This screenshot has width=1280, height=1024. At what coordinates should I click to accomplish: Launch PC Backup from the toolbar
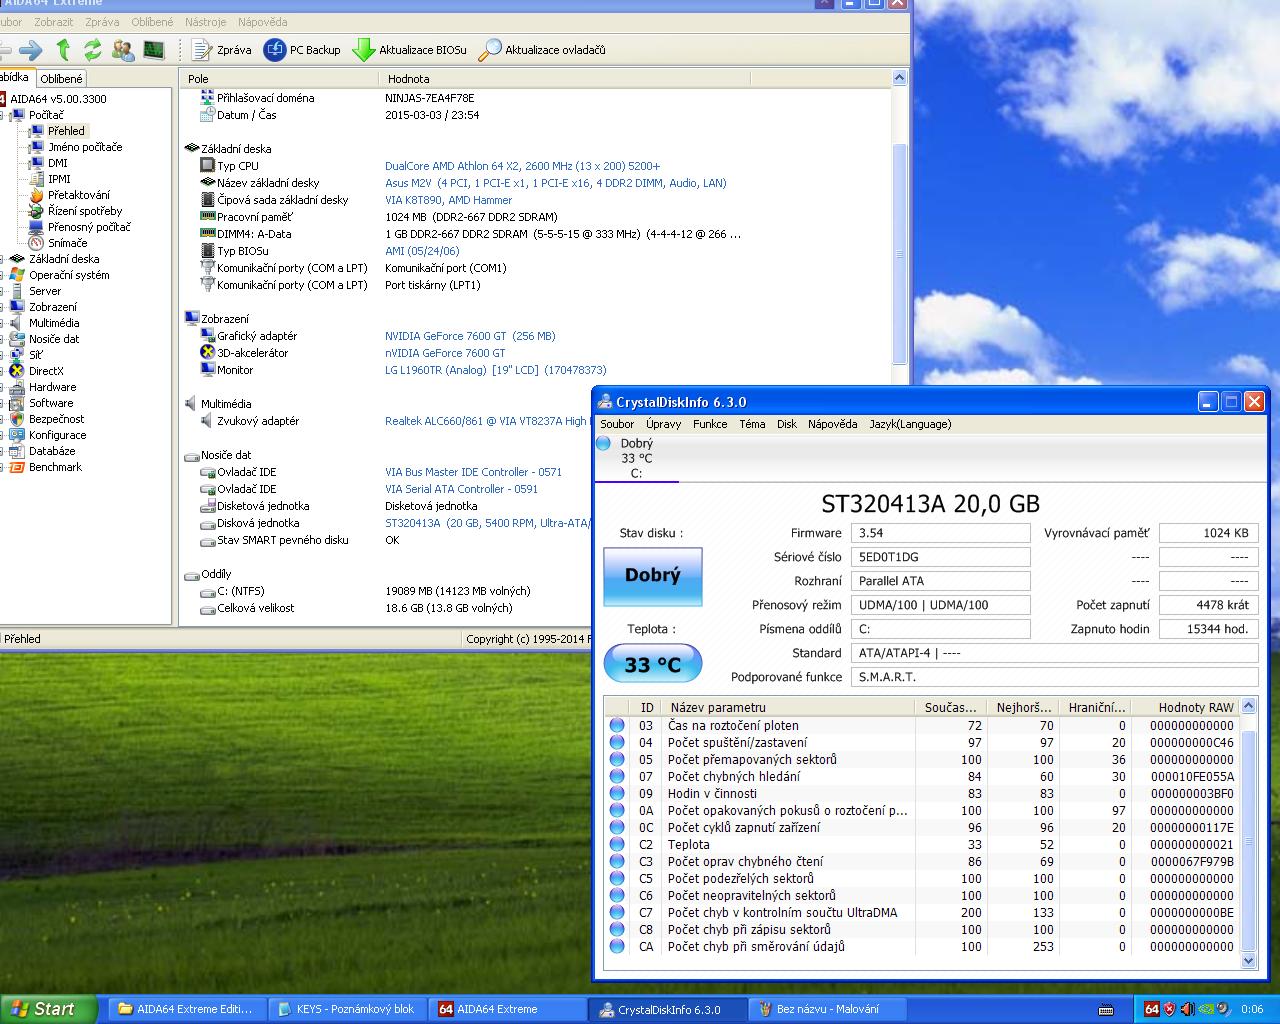click(x=302, y=50)
